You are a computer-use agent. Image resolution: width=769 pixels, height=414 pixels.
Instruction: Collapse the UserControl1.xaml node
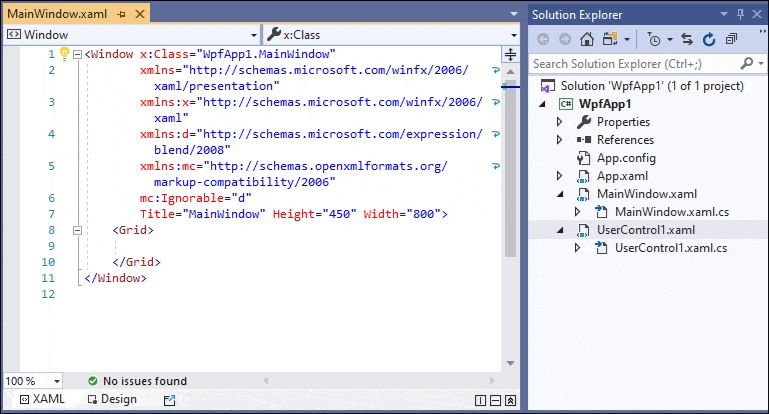click(560, 231)
